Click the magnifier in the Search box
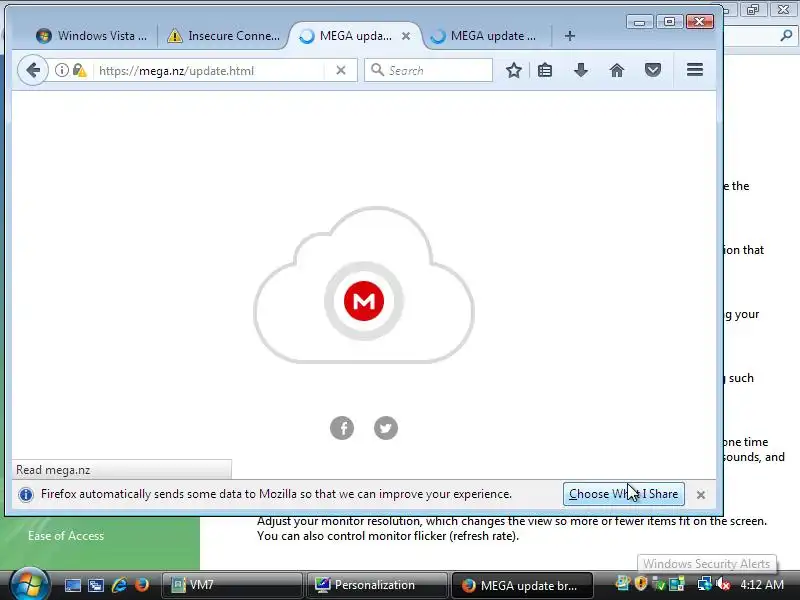This screenshot has height=600, width=800. pyautogui.click(x=377, y=70)
